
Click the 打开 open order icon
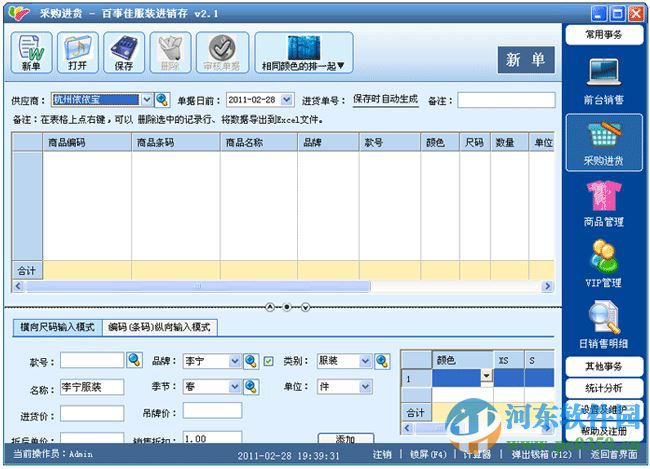(x=78, y=53)
